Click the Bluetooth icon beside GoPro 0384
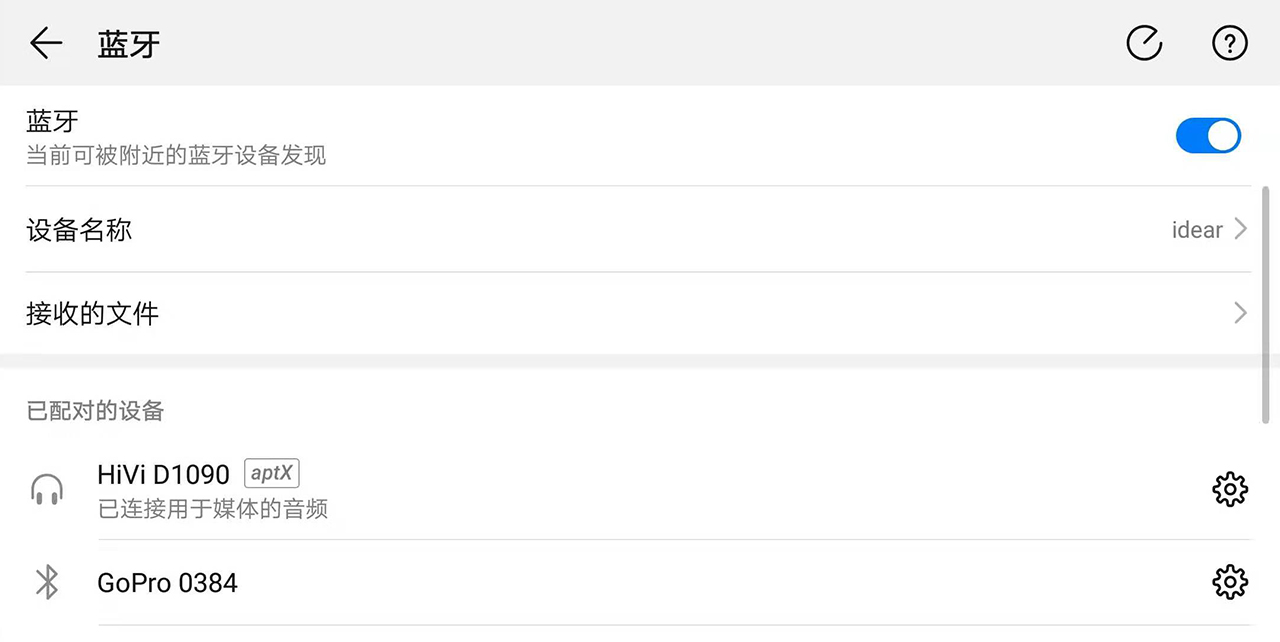Image resolution: width=1280 pixels, height=642 pixels. coord(47,582)
